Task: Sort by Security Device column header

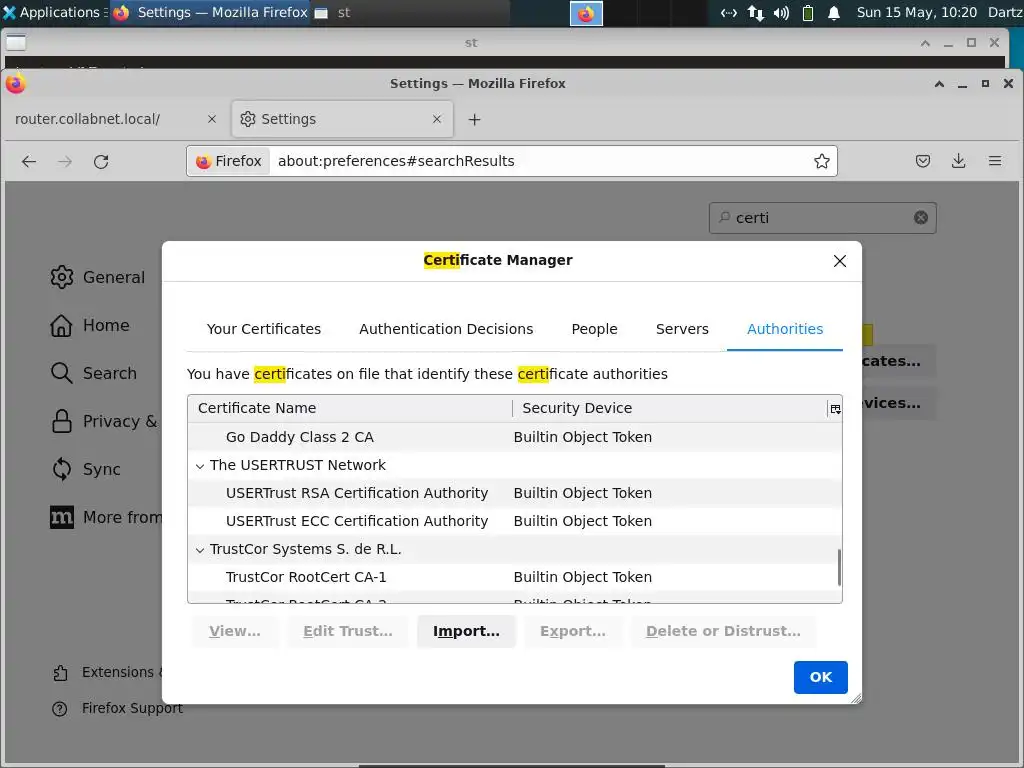Action: pyautogui.click(x=670, y=408)
